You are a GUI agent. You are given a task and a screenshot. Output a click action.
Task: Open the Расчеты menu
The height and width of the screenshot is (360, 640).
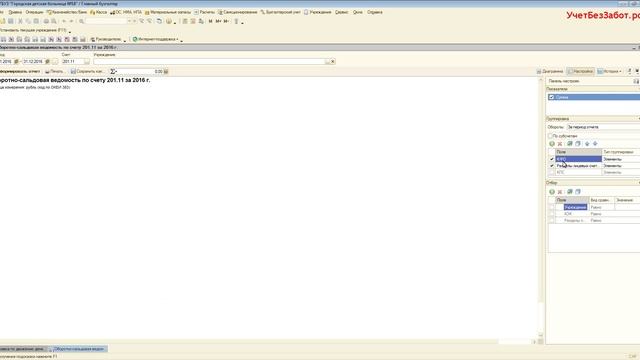coord(204,12)
